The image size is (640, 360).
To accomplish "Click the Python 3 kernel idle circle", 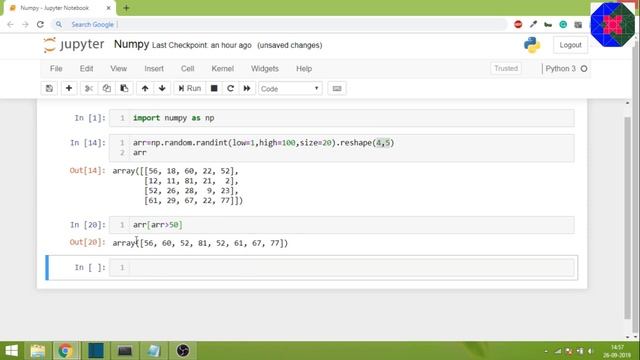I will (x=584, y=69).
